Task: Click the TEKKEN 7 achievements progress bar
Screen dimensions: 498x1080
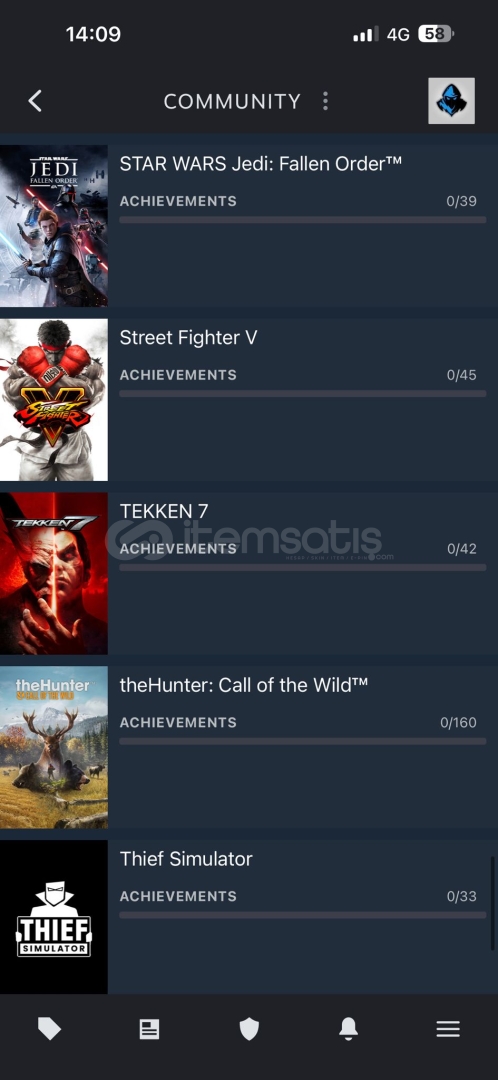Action: [x=302, y=568]
